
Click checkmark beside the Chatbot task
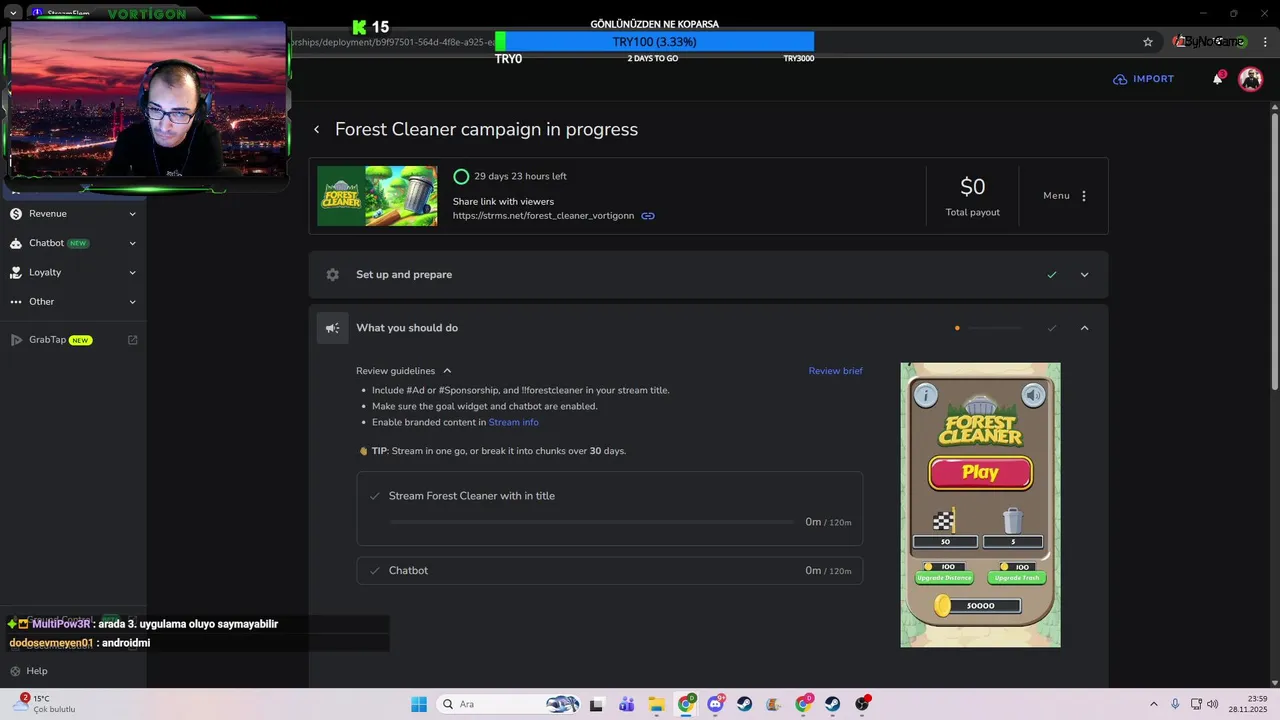pyautogui.click(x=374, y=571)
